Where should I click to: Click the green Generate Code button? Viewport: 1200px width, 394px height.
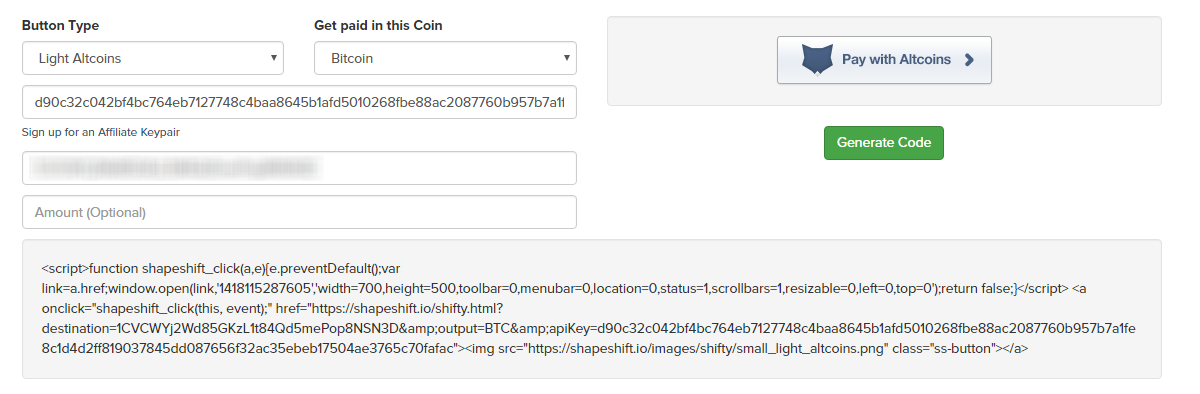click(x=884, y=142)
